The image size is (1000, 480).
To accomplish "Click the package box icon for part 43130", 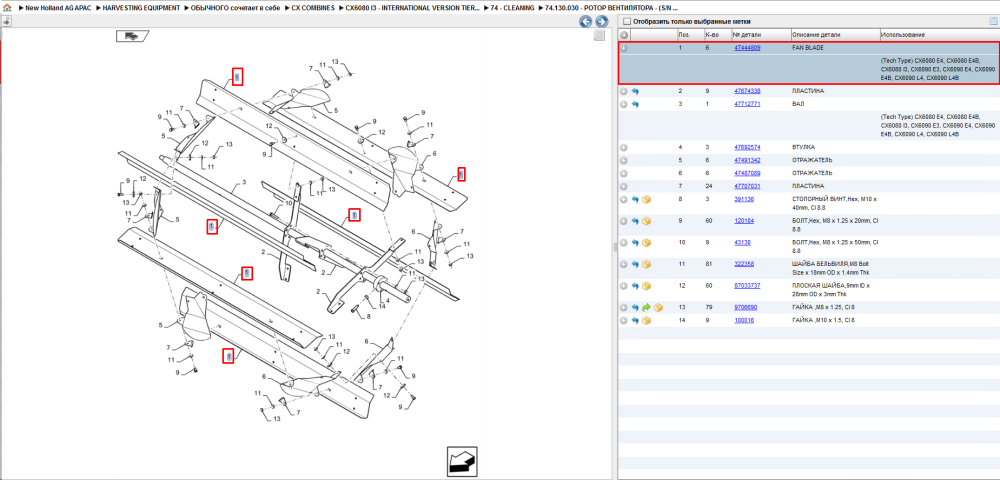I will point(647,243).
